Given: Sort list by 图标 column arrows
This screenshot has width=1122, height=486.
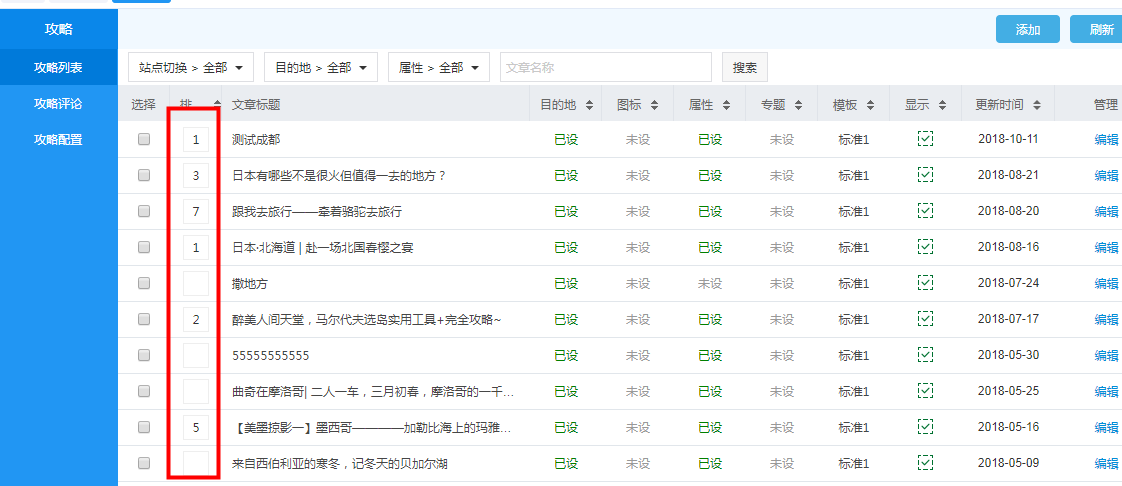Looking at the screenshot, I should pyautogui.click(x=654, y=105).
